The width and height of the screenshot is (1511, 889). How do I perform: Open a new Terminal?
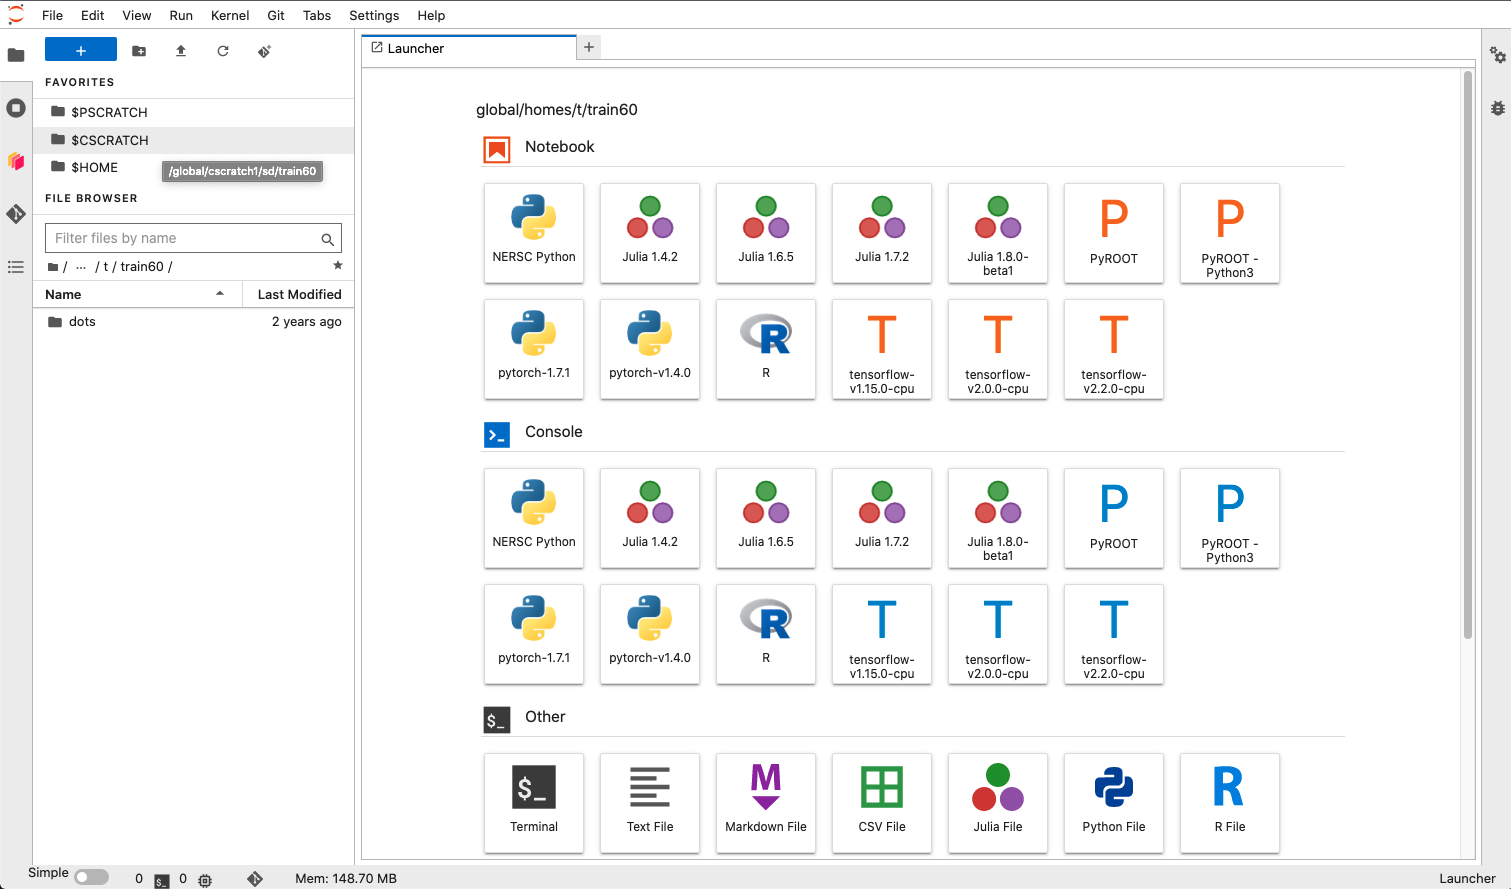pos(534,803)
